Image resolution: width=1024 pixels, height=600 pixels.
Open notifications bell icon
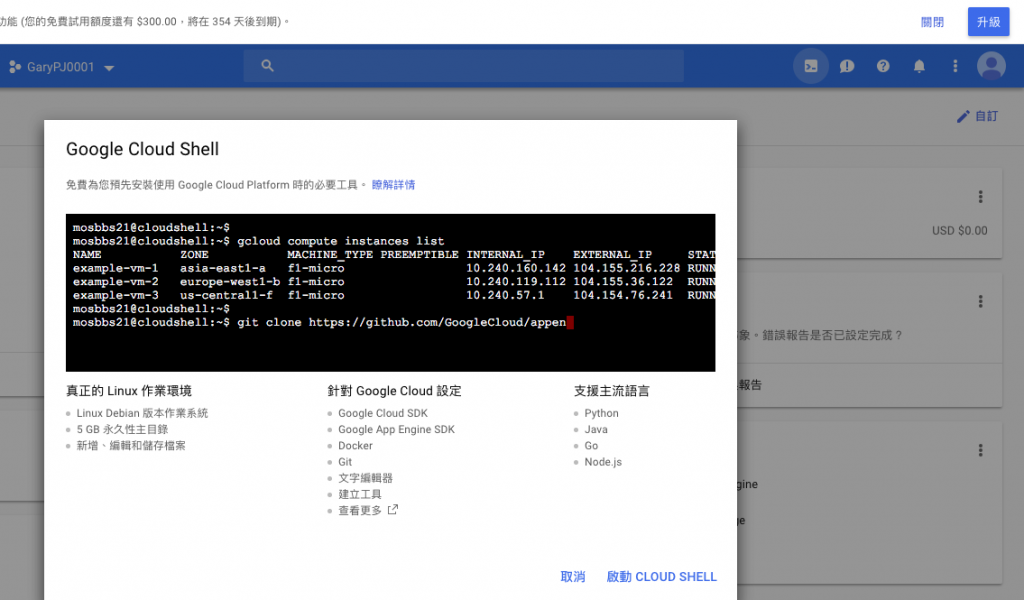pos(919,66)
